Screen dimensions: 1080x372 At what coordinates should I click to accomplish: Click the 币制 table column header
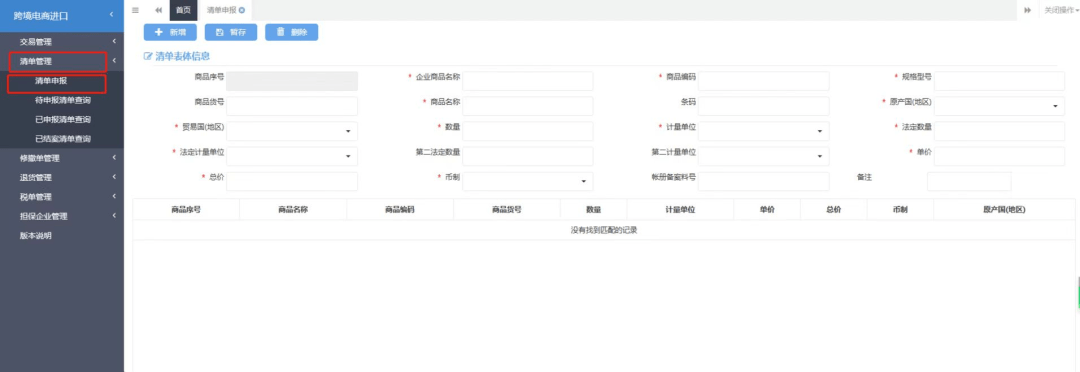(900, 209)
